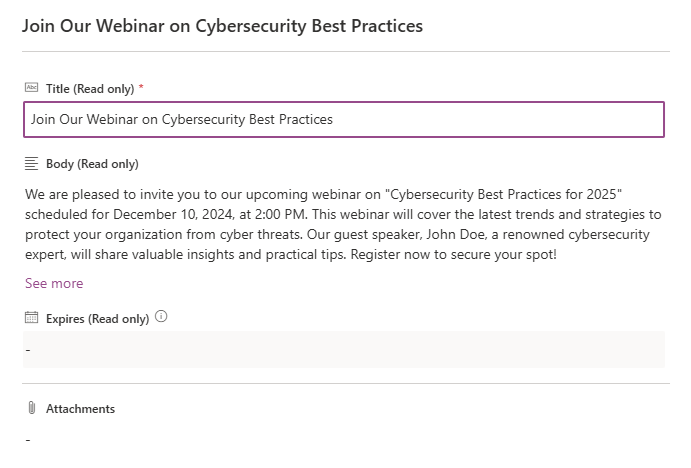Click the red required asterisk after Title

point(141,87)
